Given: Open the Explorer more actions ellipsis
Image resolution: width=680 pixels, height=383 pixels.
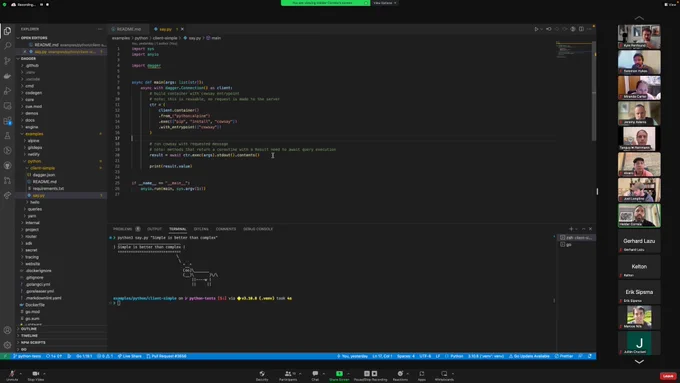Looking at the screenshot, I should [x=100, y=29].
